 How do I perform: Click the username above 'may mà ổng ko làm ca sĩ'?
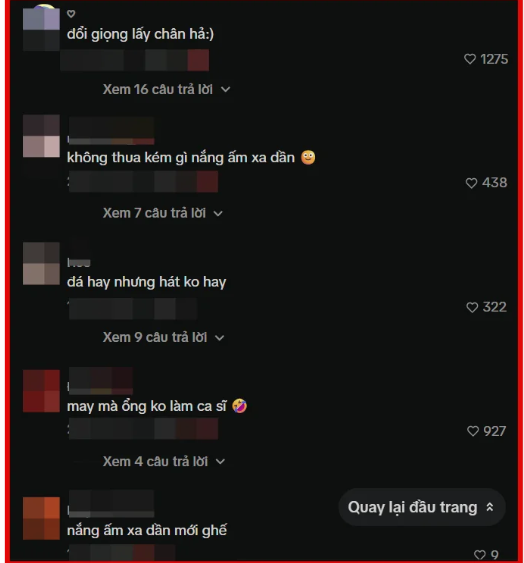100,381
